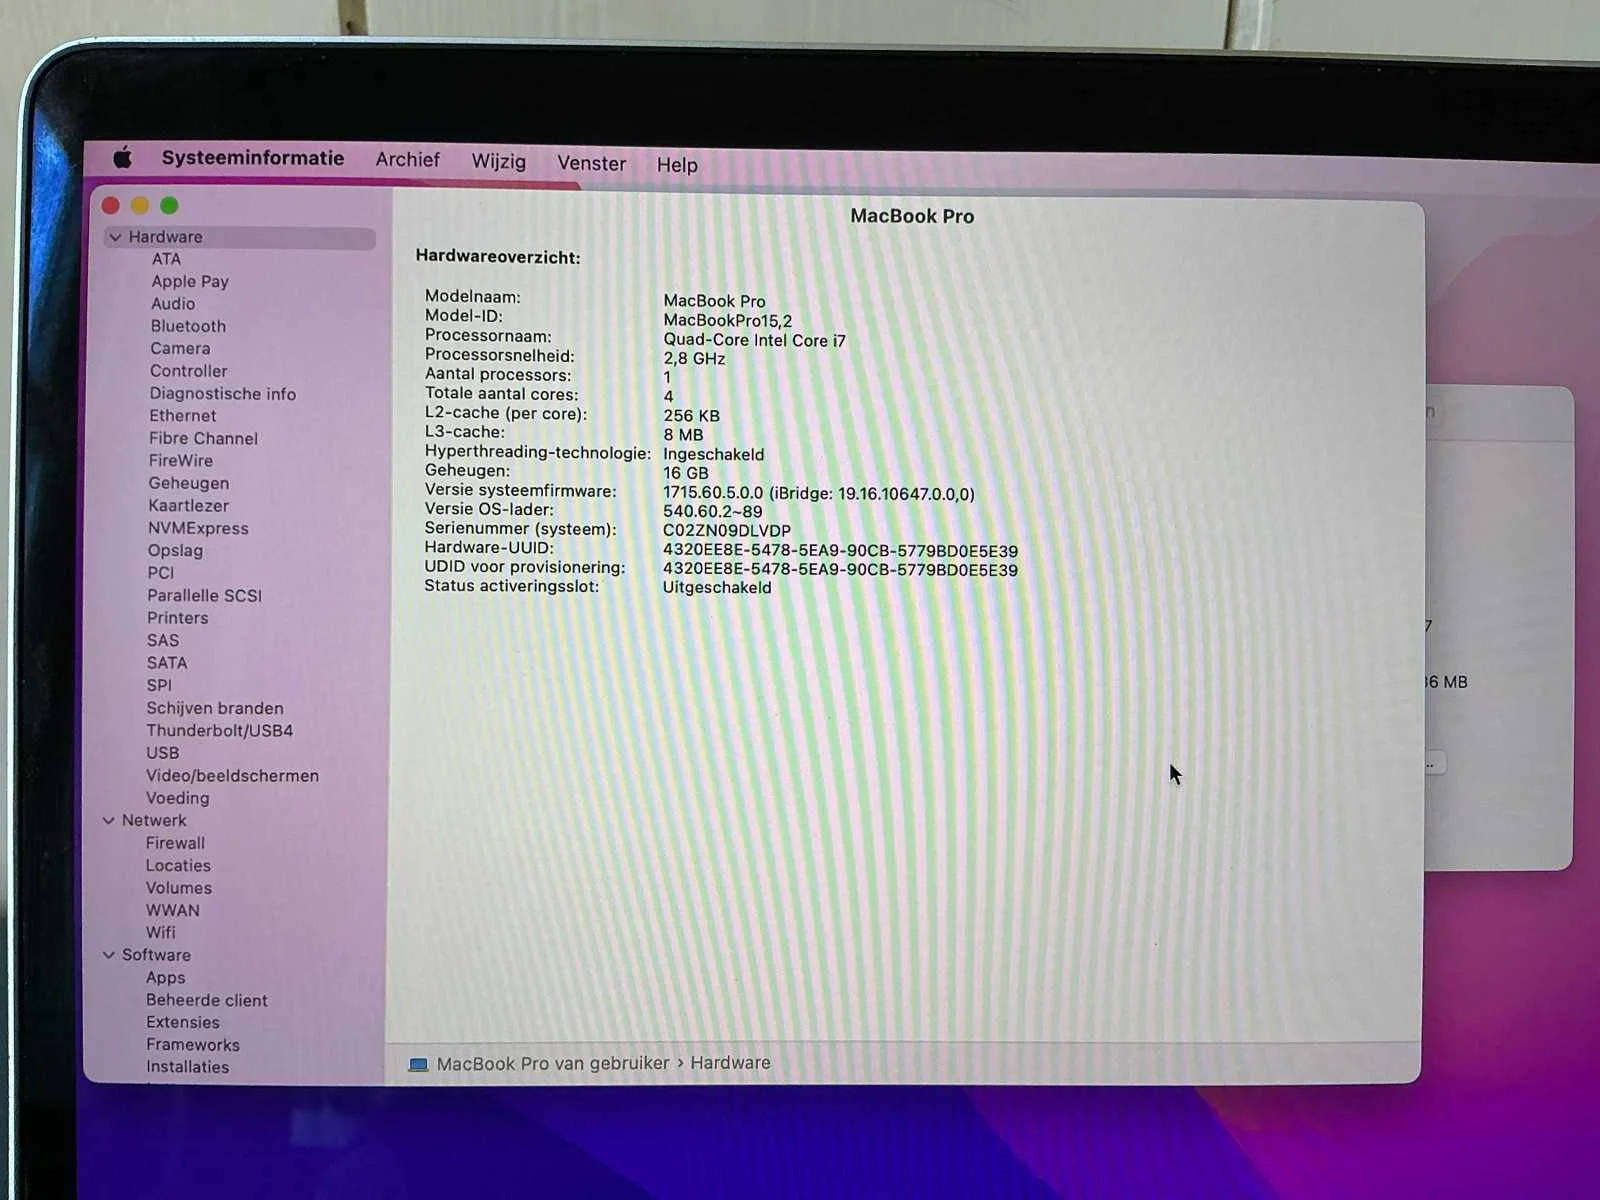Click the firmware version '1715.60.5.0.0'
Image resolution: width=1600 pixels, height=1200 pixels.
pyautogui.click(x=713, y=493)
